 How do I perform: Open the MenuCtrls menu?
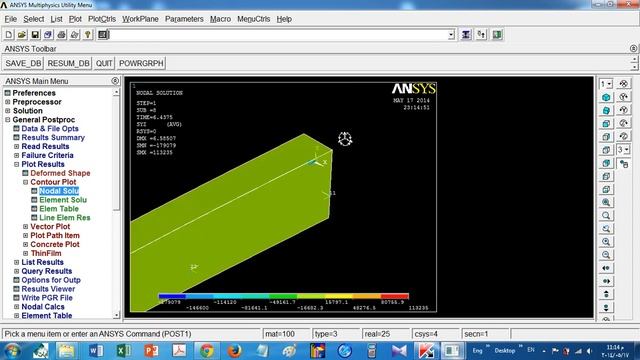(253, 19)
